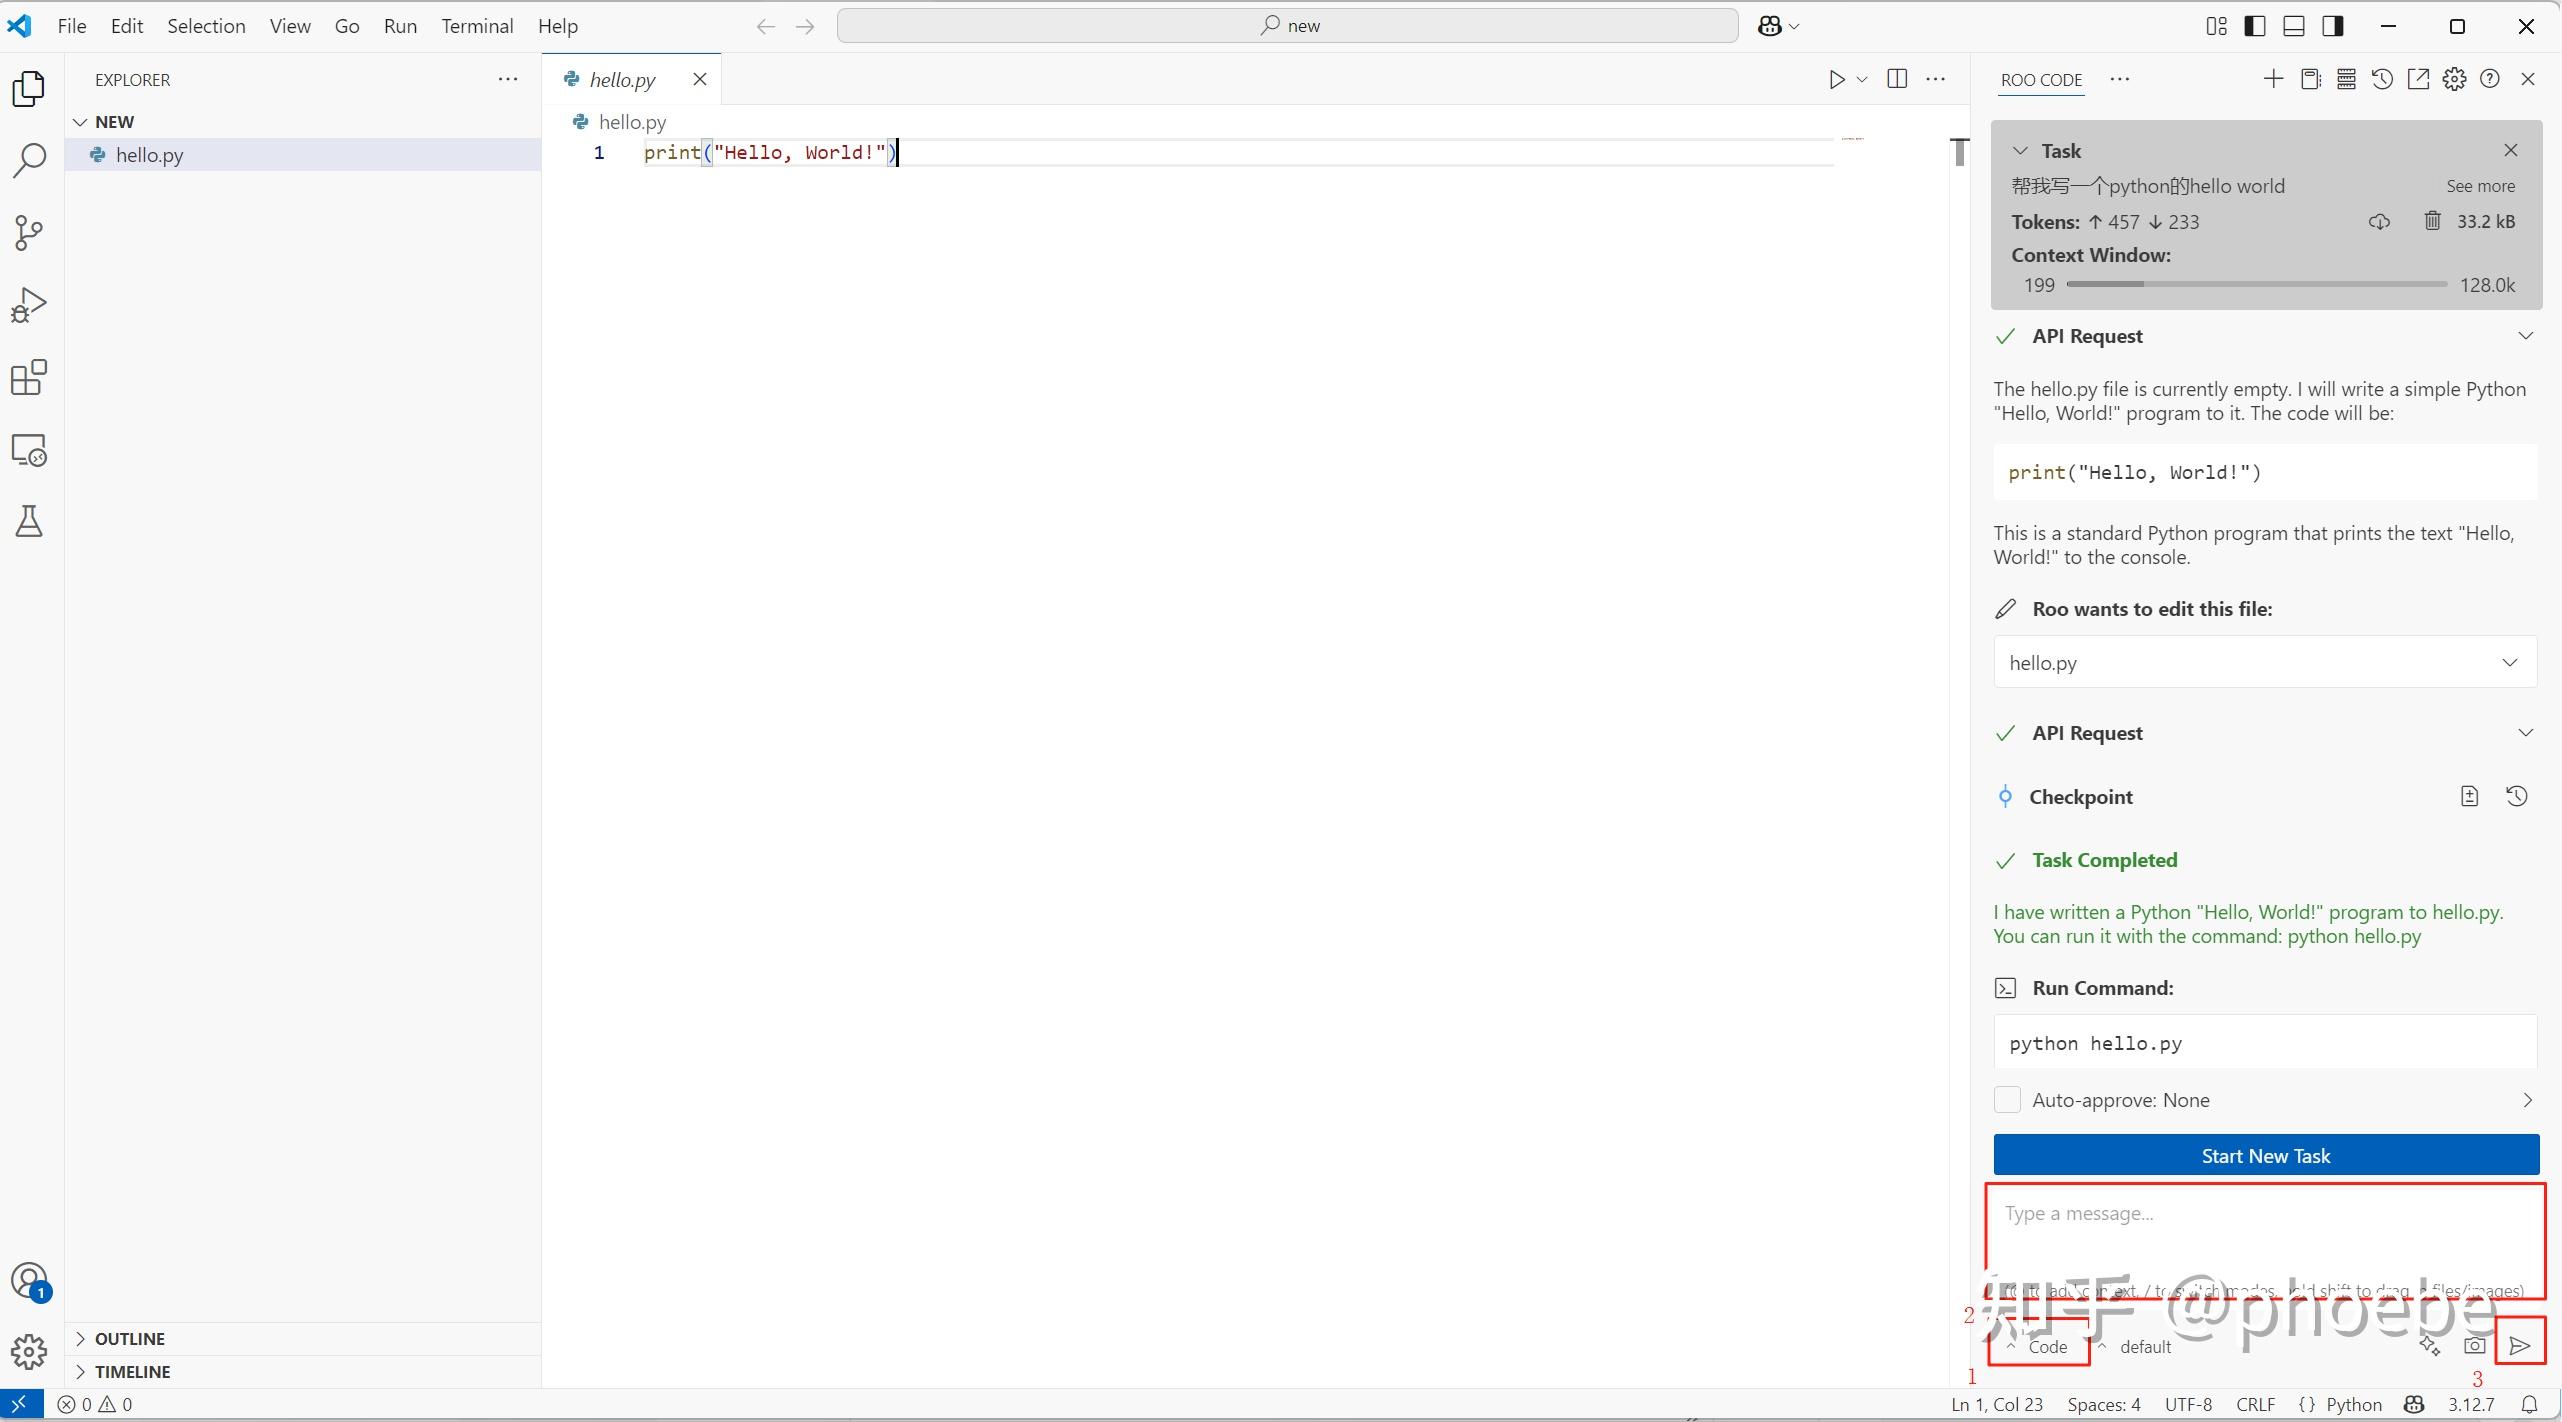
Task: Click the See more link
Action: click(x=2479, y=186)
